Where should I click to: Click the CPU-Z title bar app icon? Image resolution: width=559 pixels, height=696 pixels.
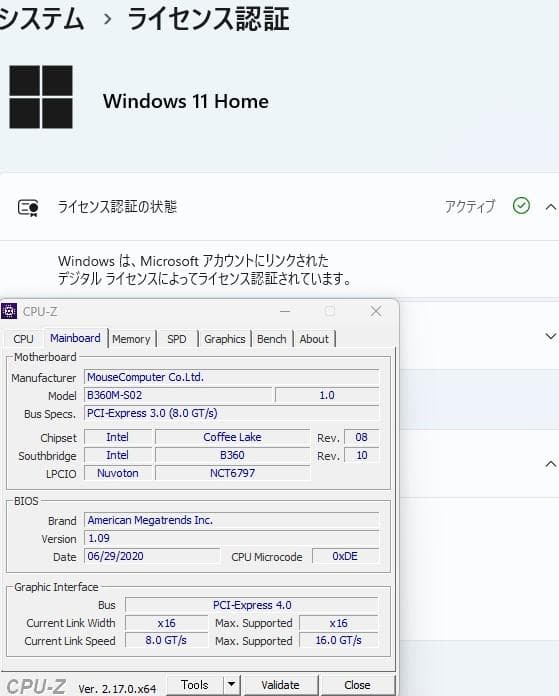[9, 311]
